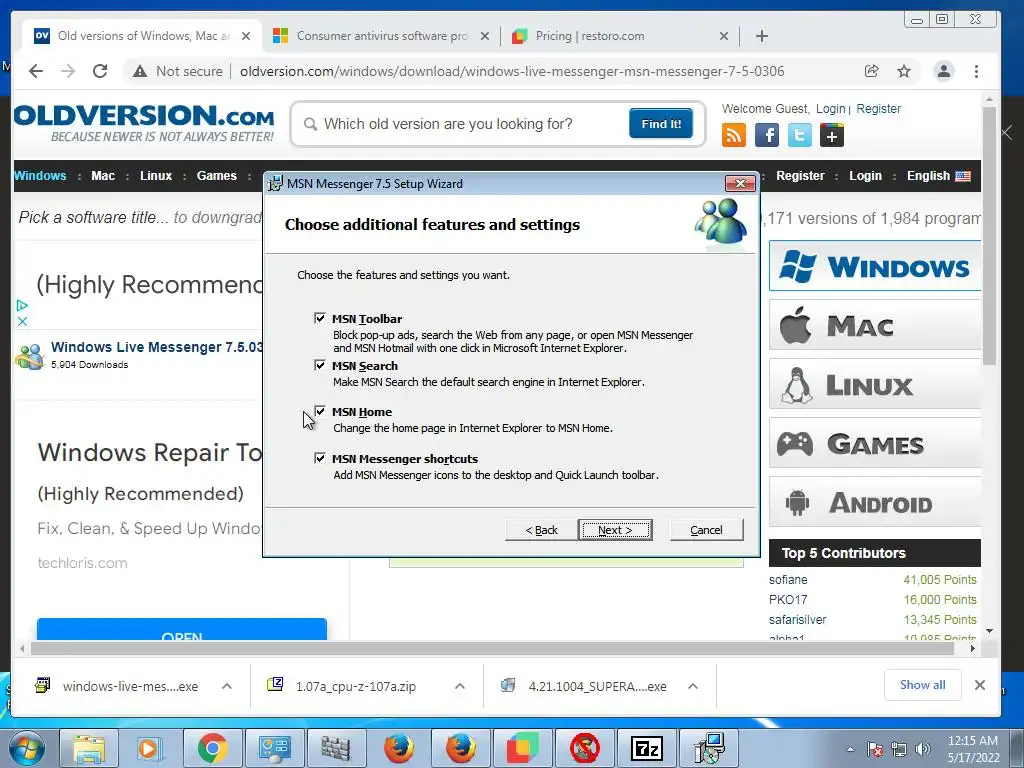Open the Windows nav menu item
The height and width of the screenshot is (768, 1024).
(x=40, y=176)
